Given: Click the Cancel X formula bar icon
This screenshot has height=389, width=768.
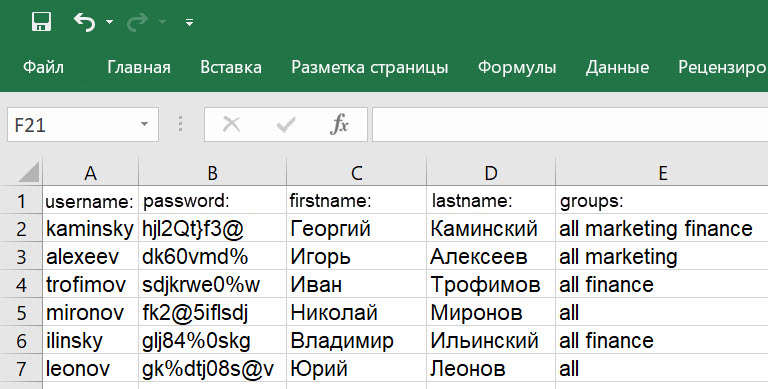Looking at the screenshot, I should [x=231, y=124].
